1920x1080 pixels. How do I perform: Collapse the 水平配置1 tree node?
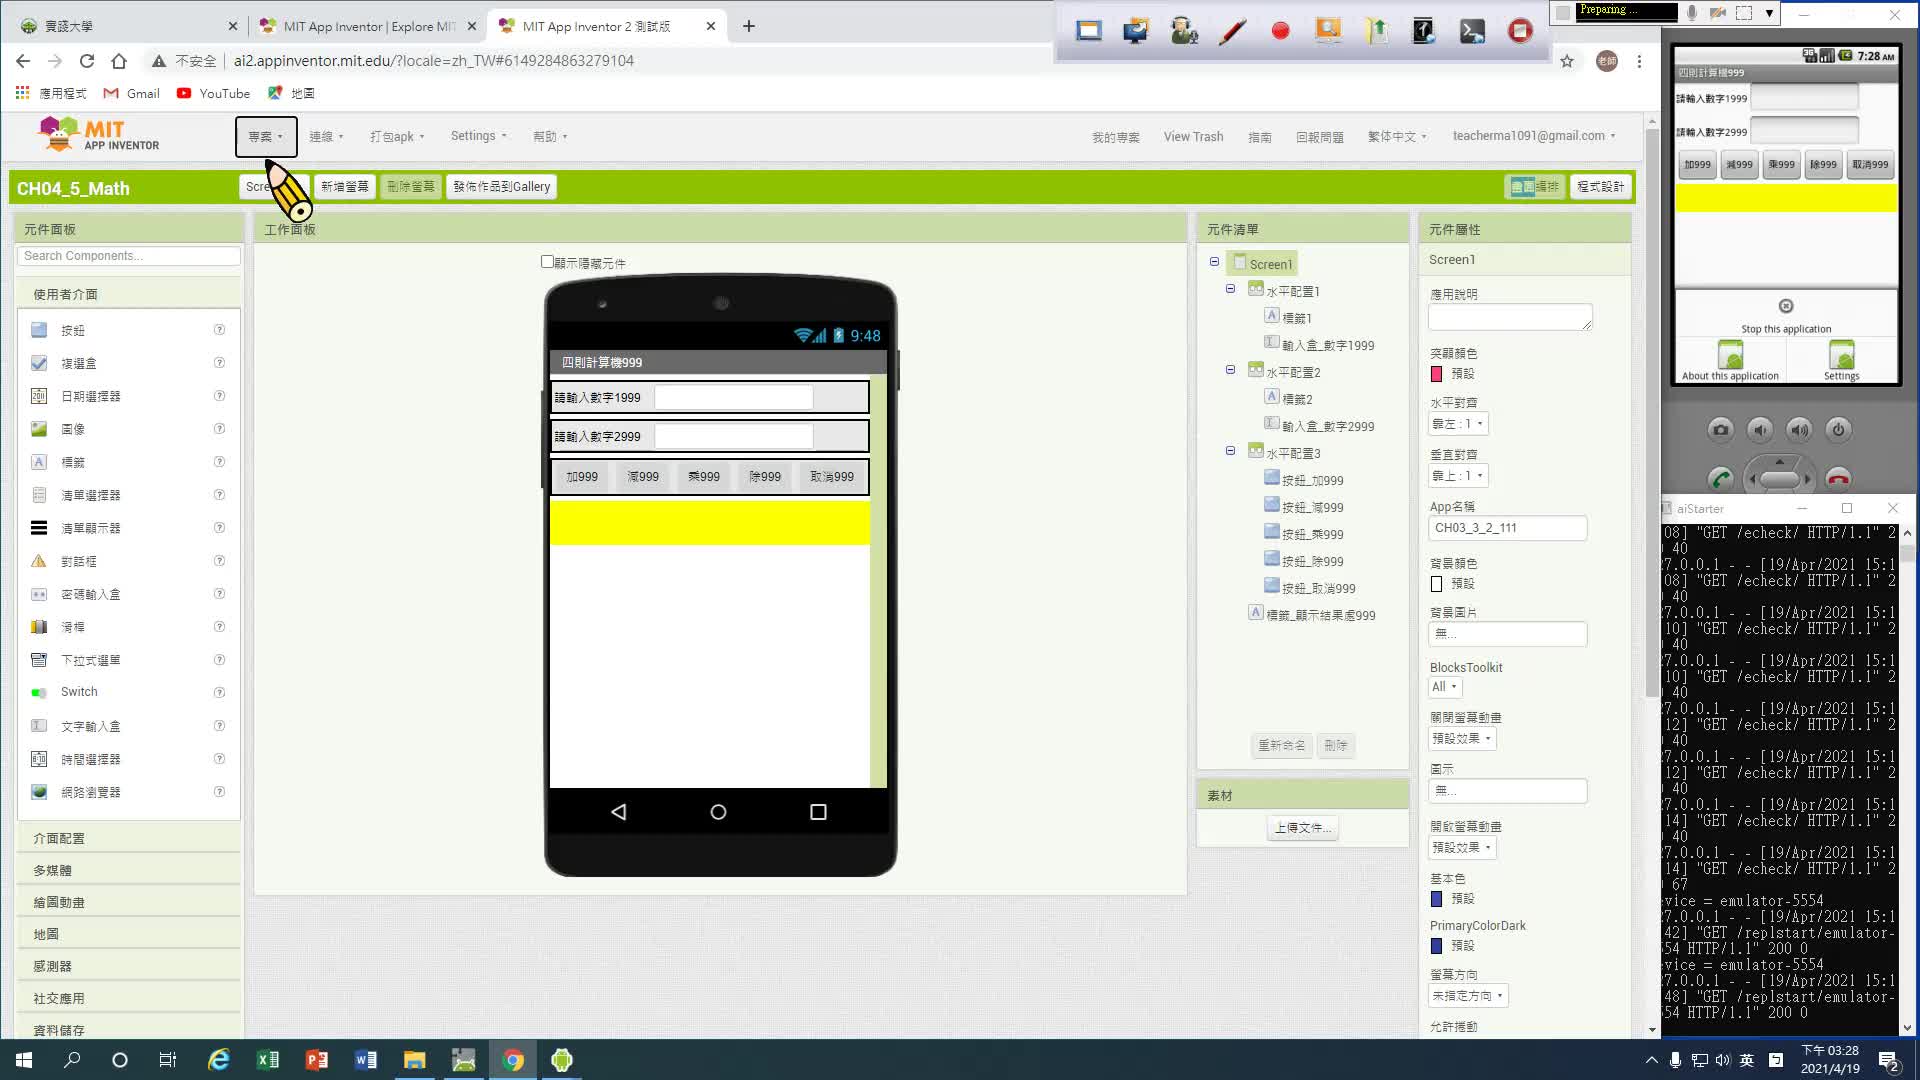(1230, 289)
